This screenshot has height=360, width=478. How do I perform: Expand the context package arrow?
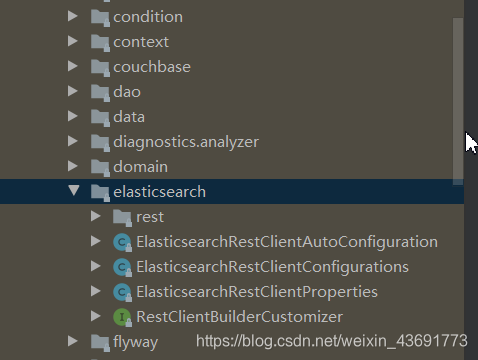73,41
